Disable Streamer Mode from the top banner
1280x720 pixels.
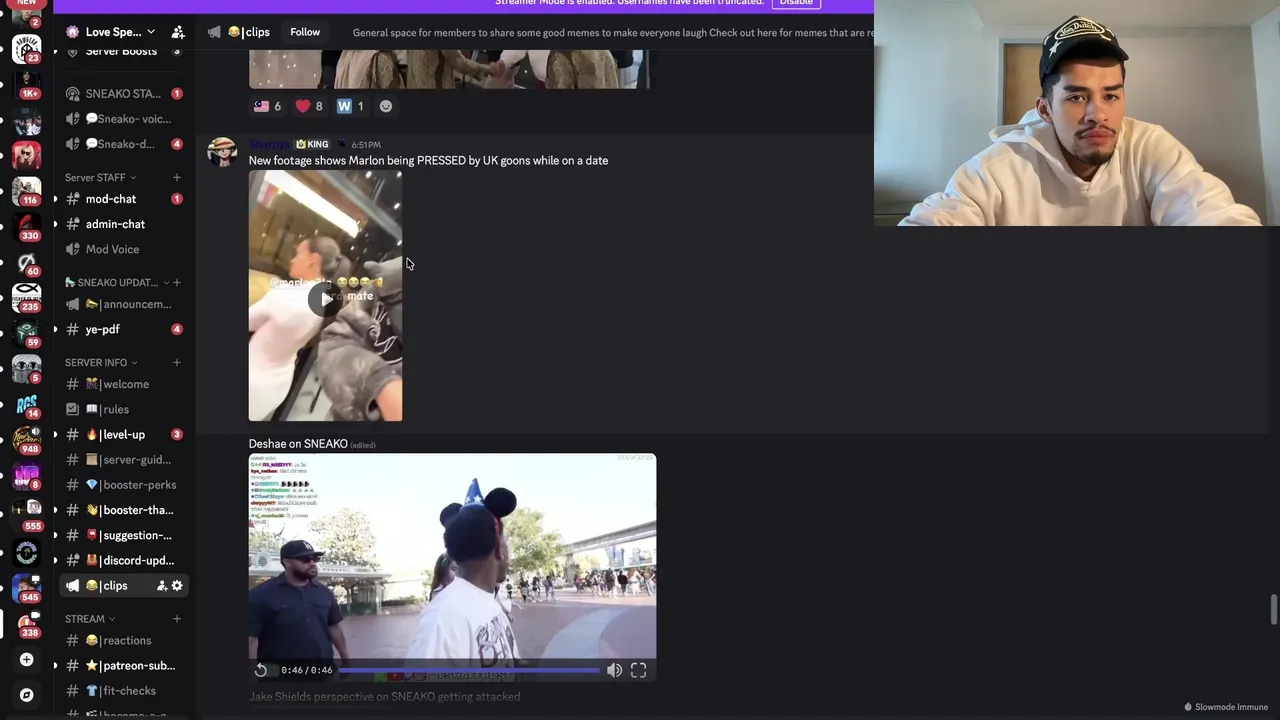coord(796,3)
